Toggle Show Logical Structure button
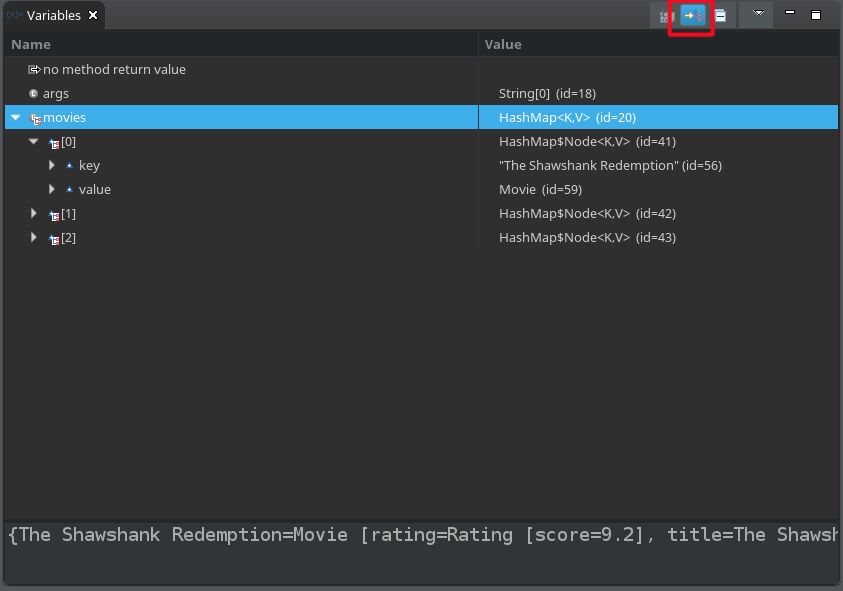843x591 pixels. point(691,16)
